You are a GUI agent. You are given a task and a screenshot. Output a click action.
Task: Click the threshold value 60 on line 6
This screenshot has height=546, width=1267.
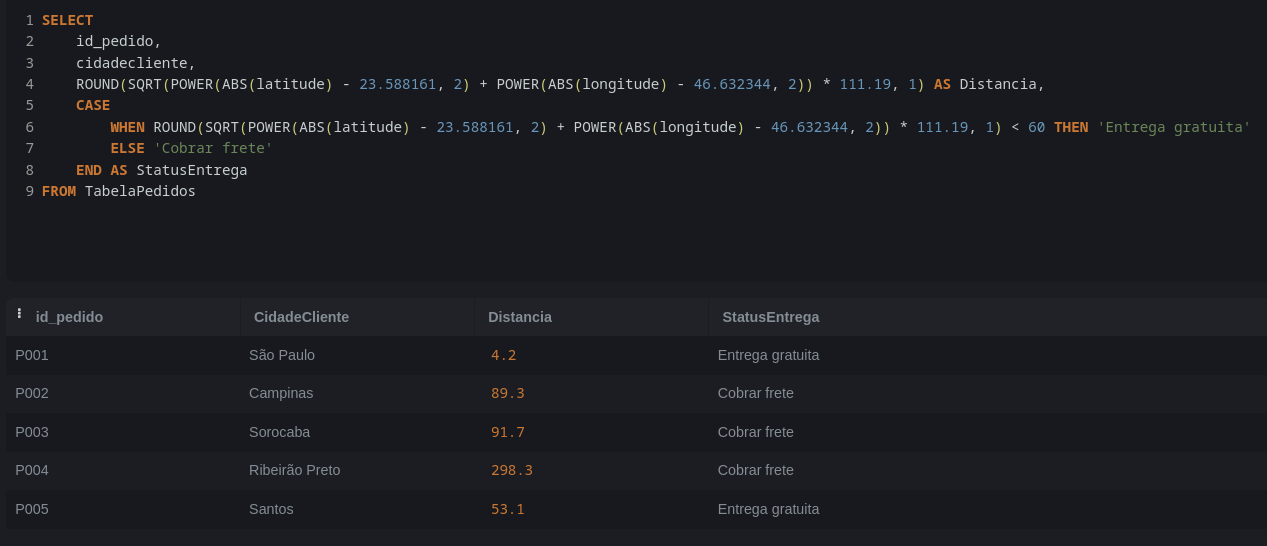pyautogui.click(x=1036, y=127)
